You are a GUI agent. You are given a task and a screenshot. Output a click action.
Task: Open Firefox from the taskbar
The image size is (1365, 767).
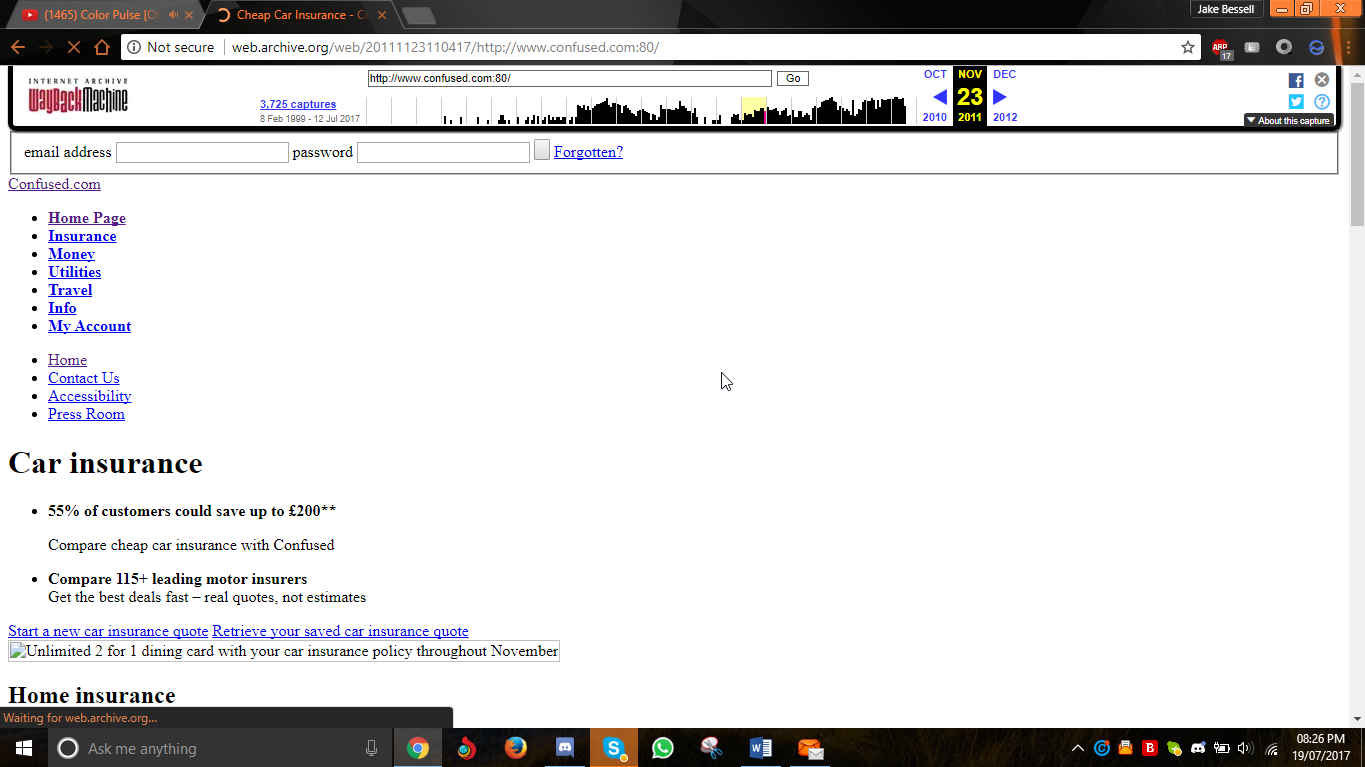click(x=515, y=748)
